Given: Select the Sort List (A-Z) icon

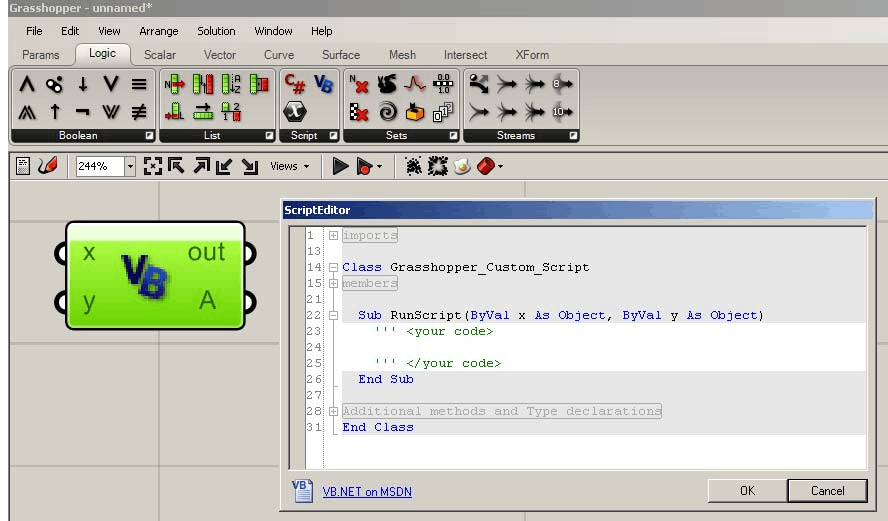Looking at the screenshot, I should 231,84.
